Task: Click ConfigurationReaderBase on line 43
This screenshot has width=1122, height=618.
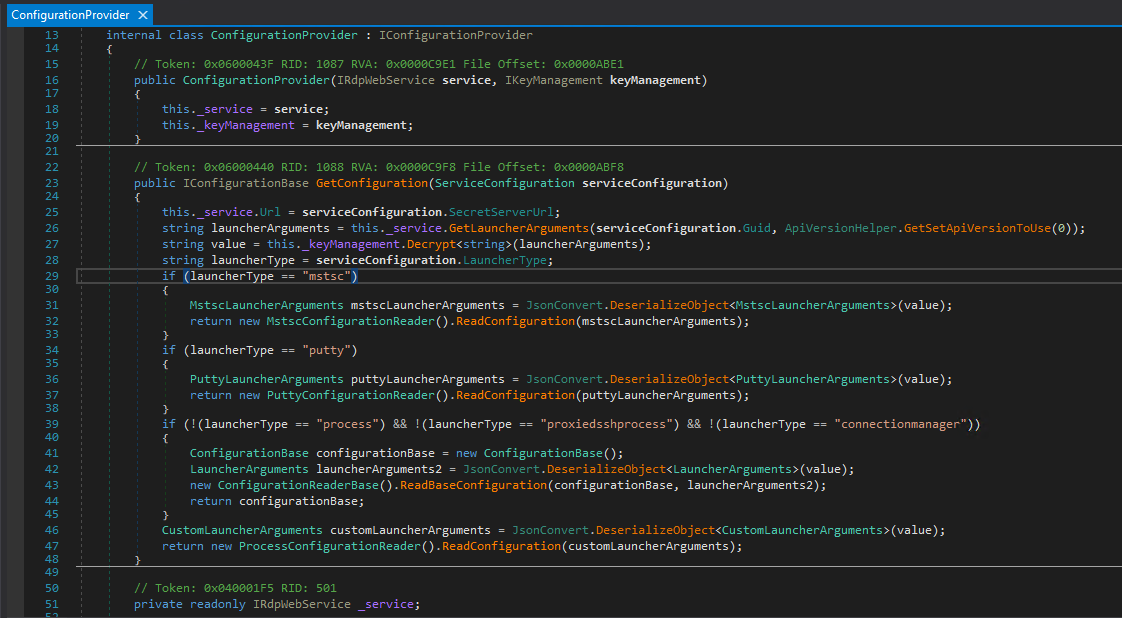Action: [298, 485]
